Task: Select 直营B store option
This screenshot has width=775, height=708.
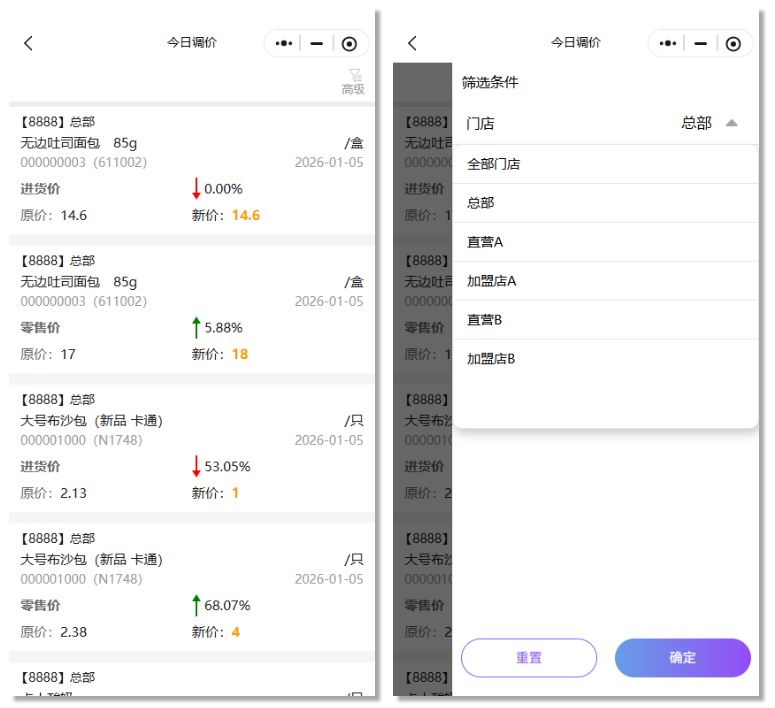Action: 485,320
